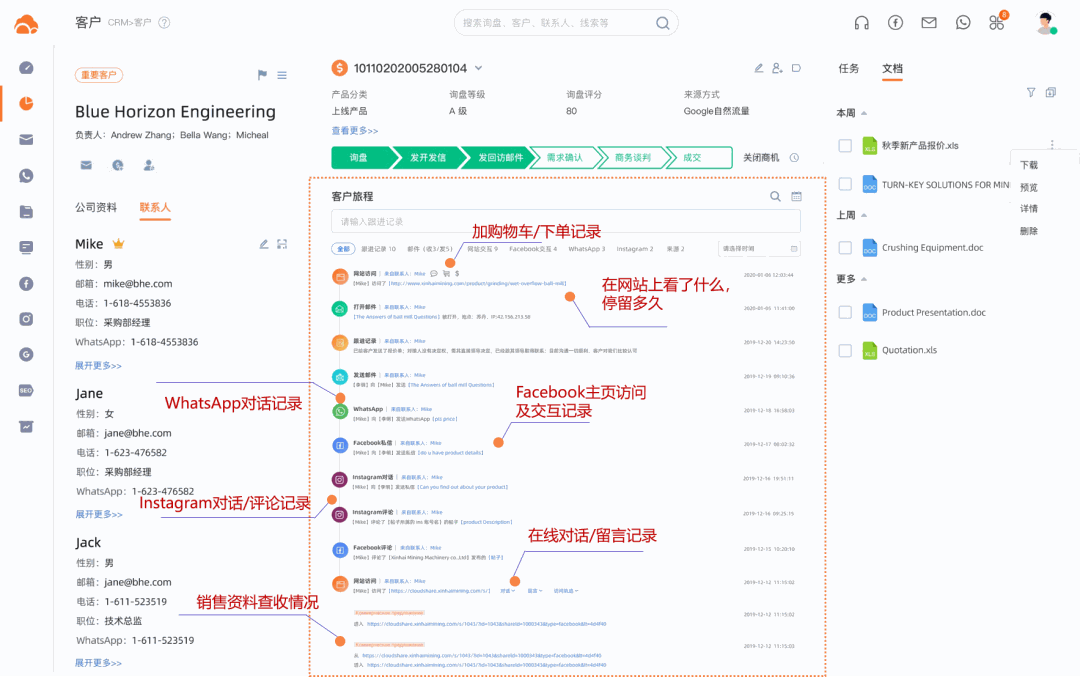This screenshot has width=1080, height=677.
Task: Open the apps grid with notification badge
Action: click(x=997, y=22)
